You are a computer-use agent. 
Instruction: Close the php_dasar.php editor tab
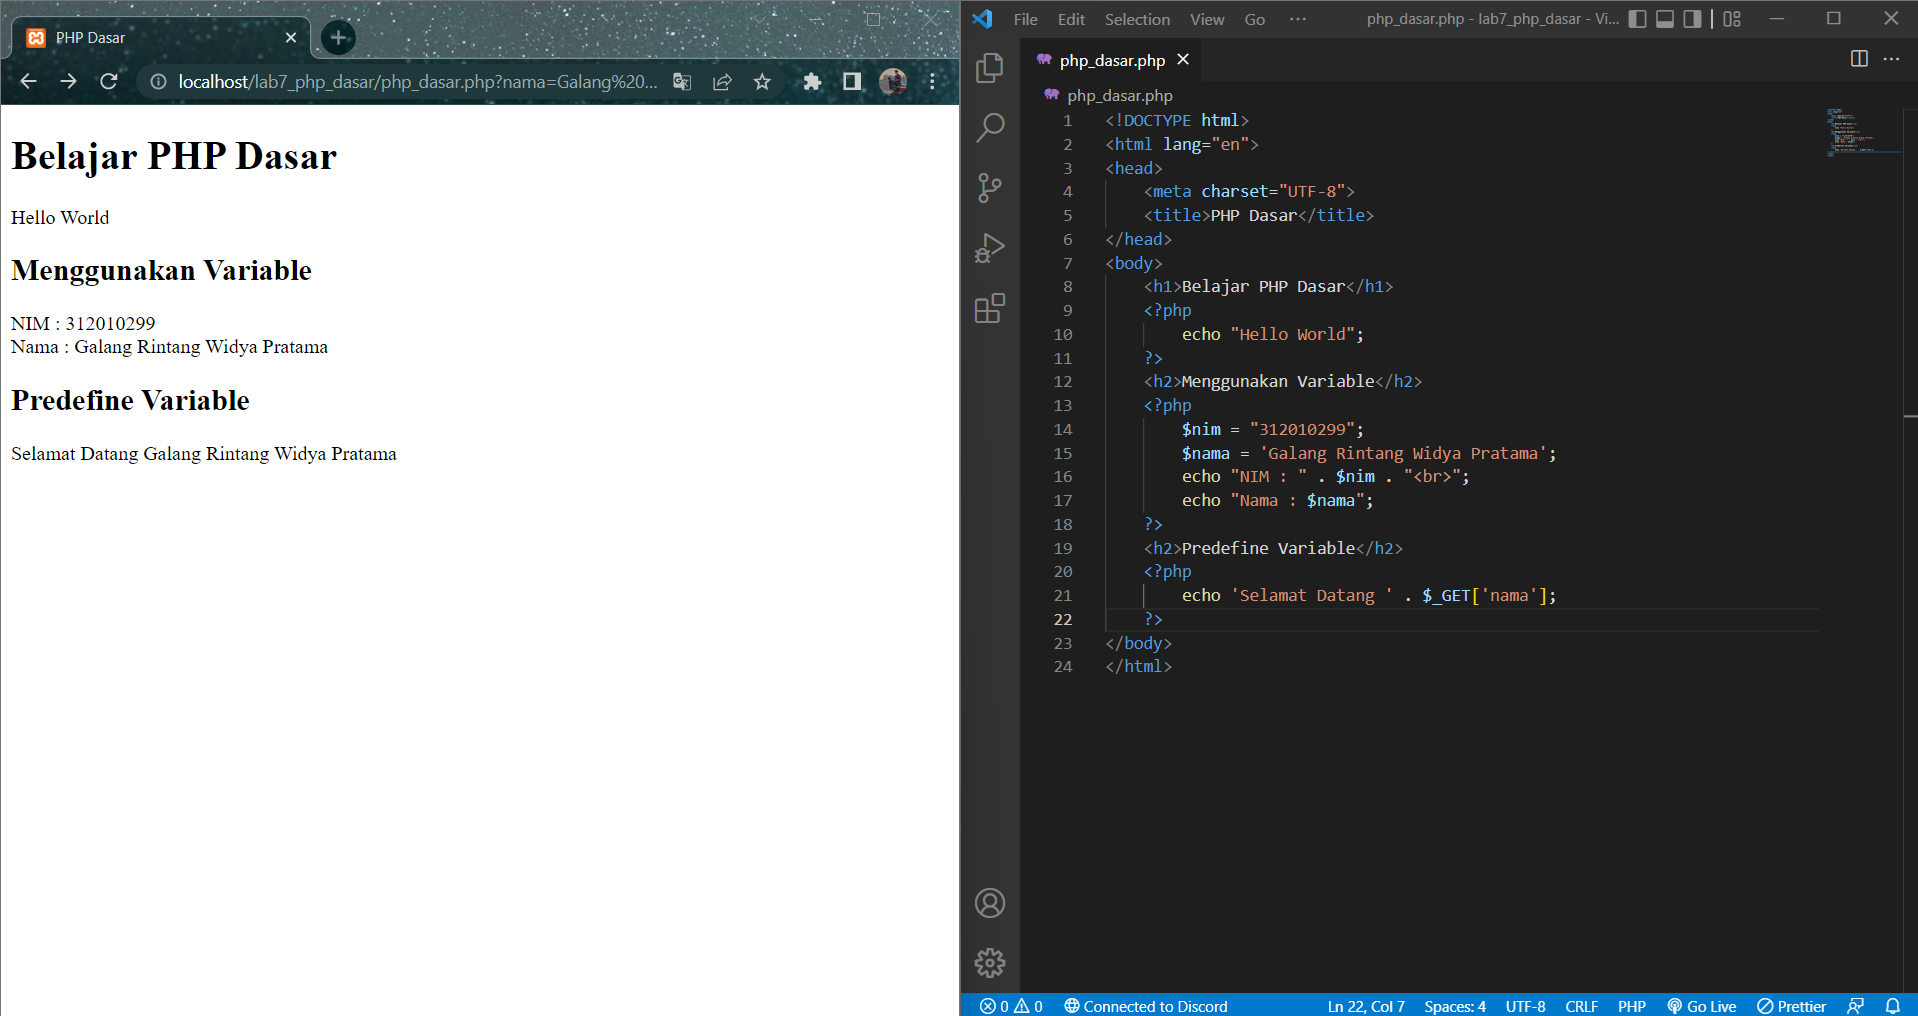click(x=1183, y=60)
